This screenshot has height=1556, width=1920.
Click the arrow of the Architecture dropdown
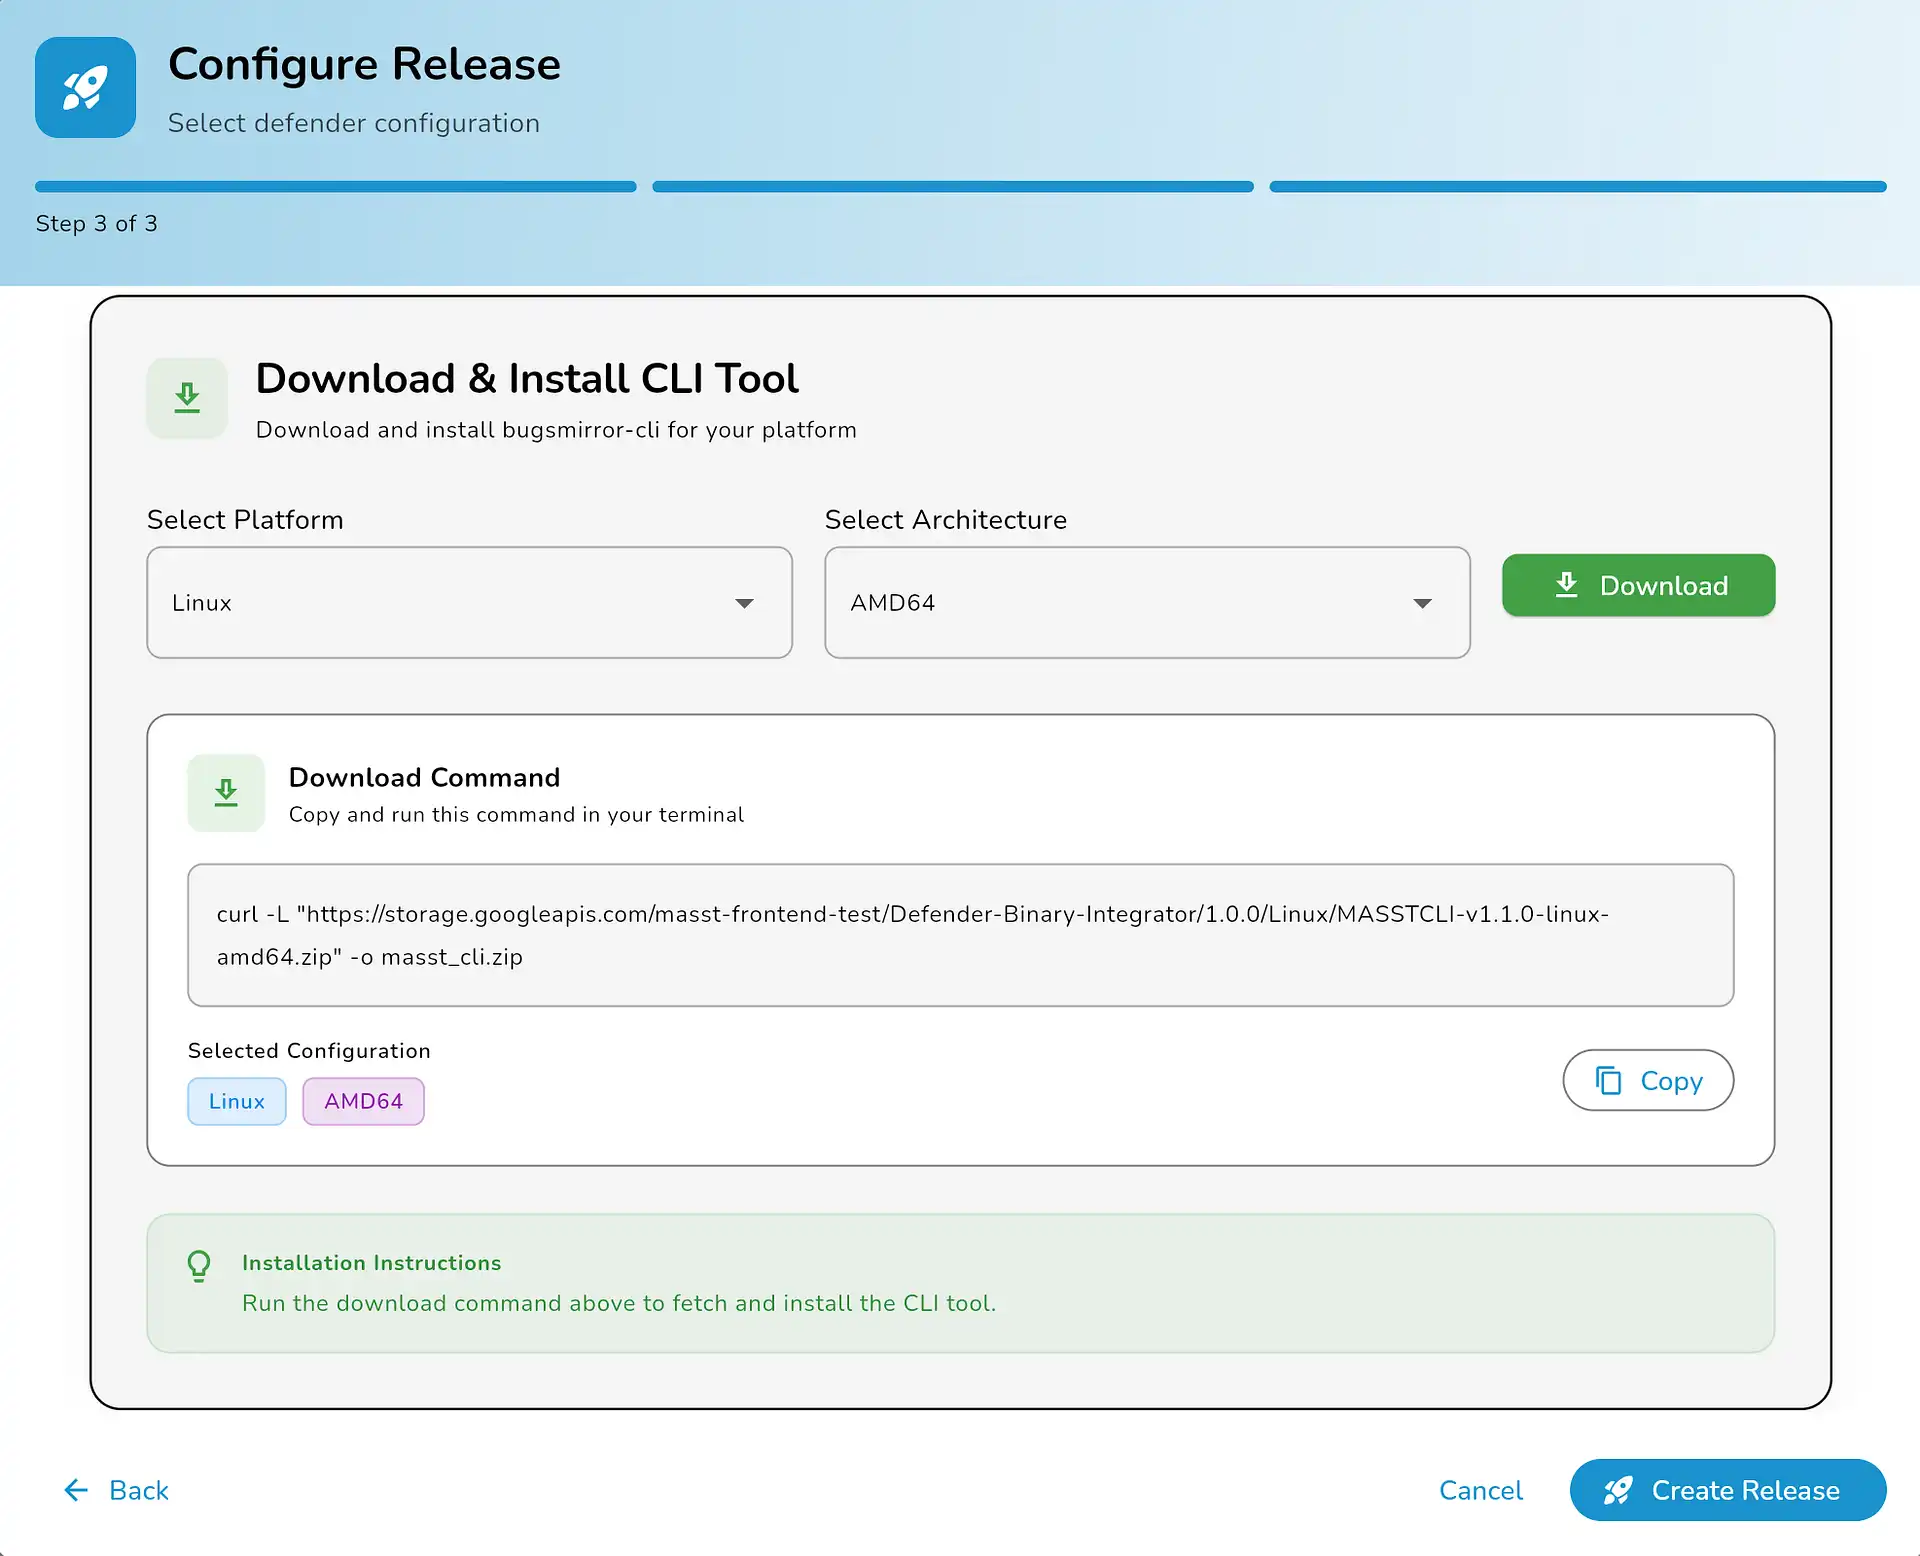pyautogui.click(x=1422, y=603)
